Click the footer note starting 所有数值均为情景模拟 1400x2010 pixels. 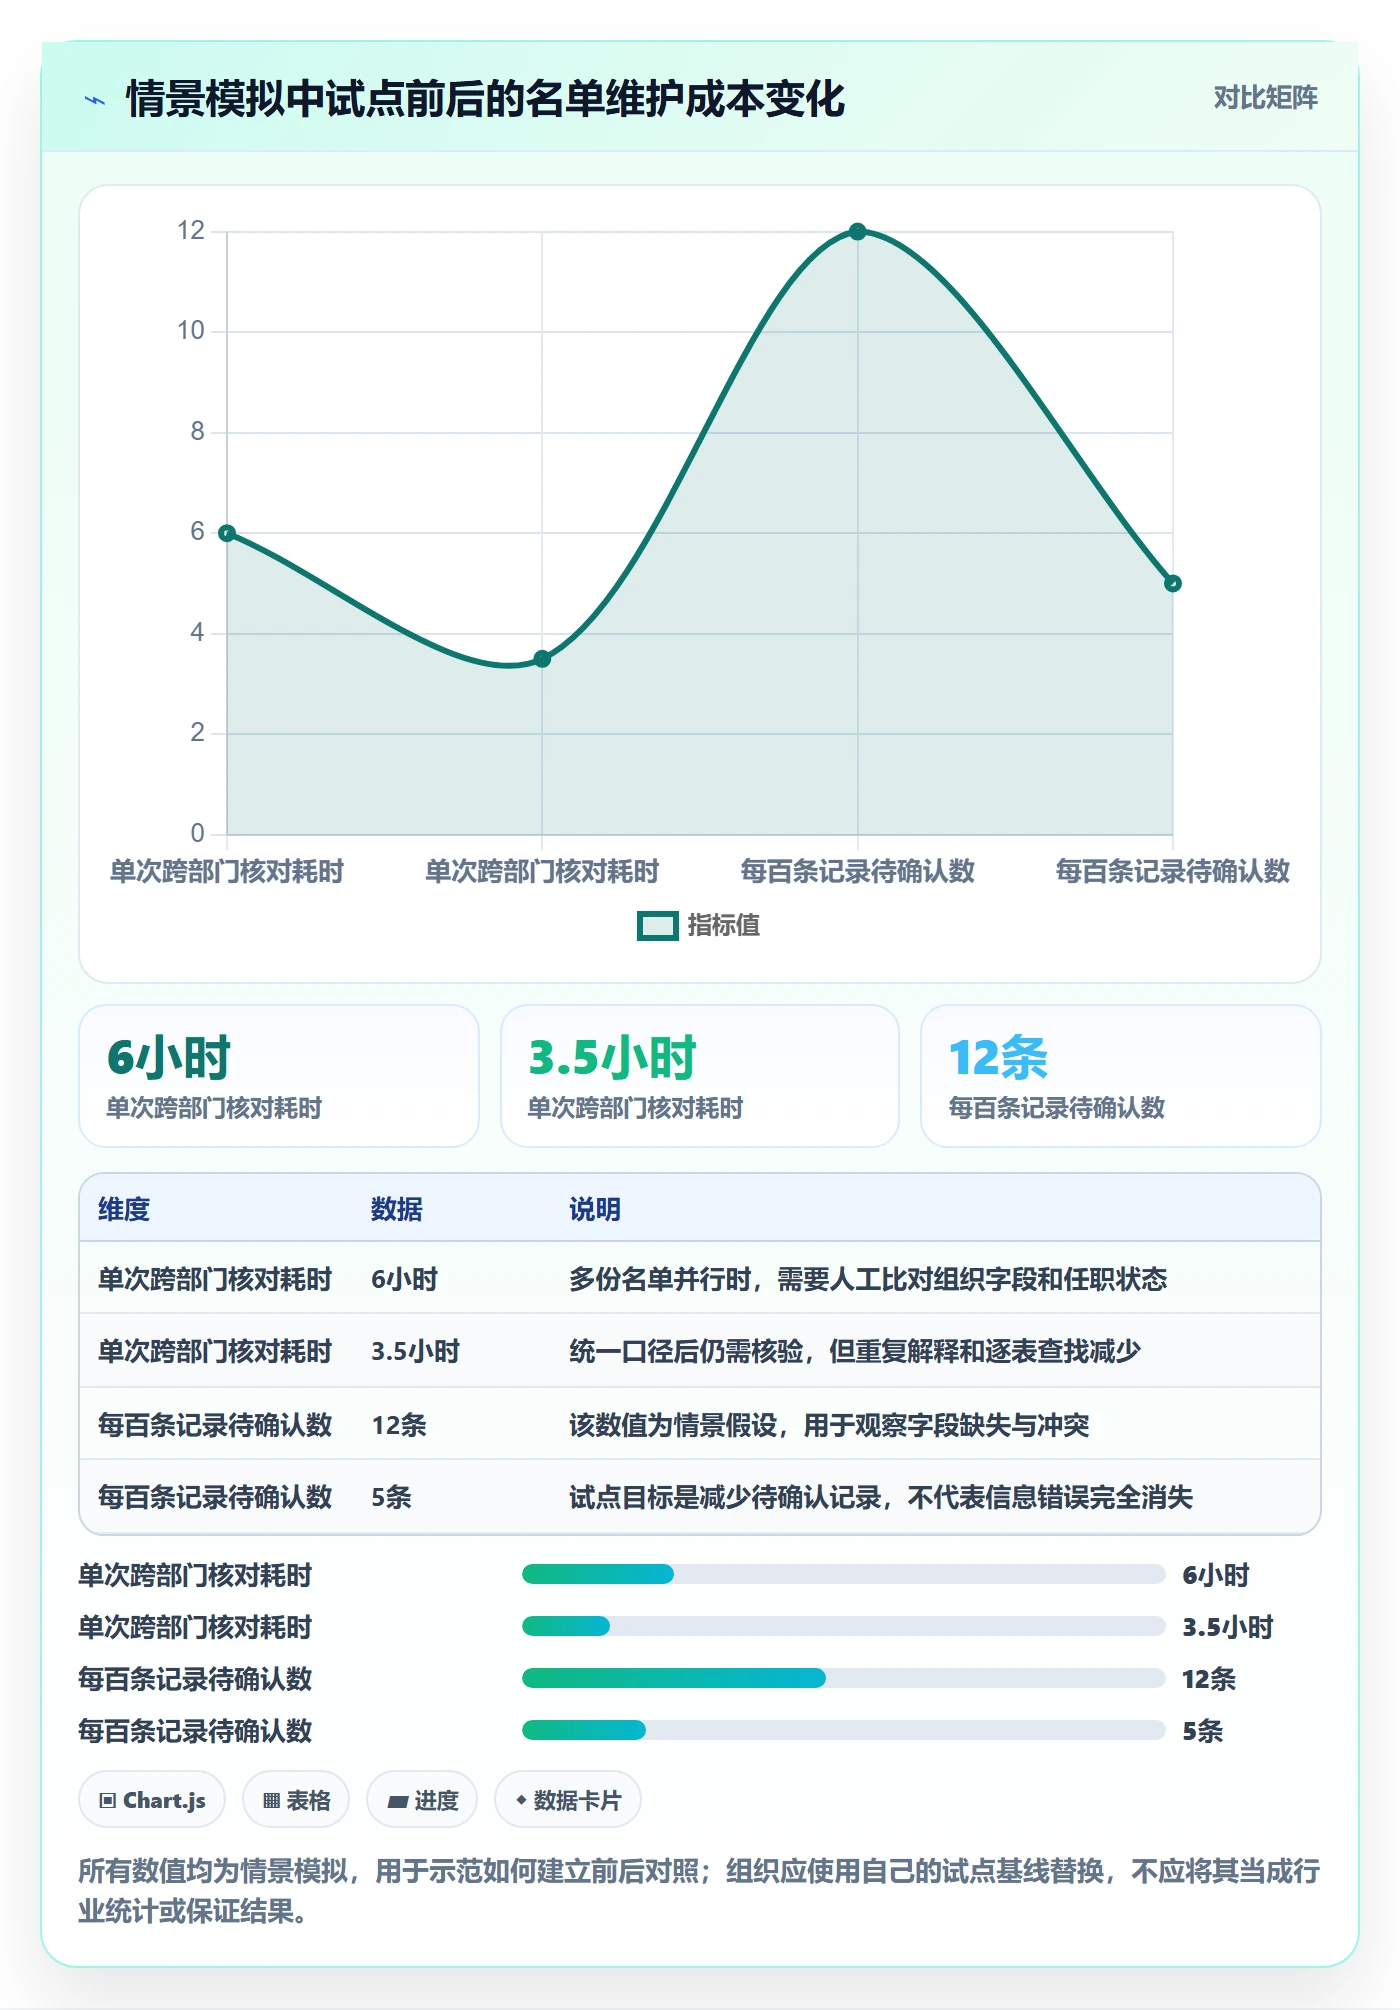(699, 1891)
